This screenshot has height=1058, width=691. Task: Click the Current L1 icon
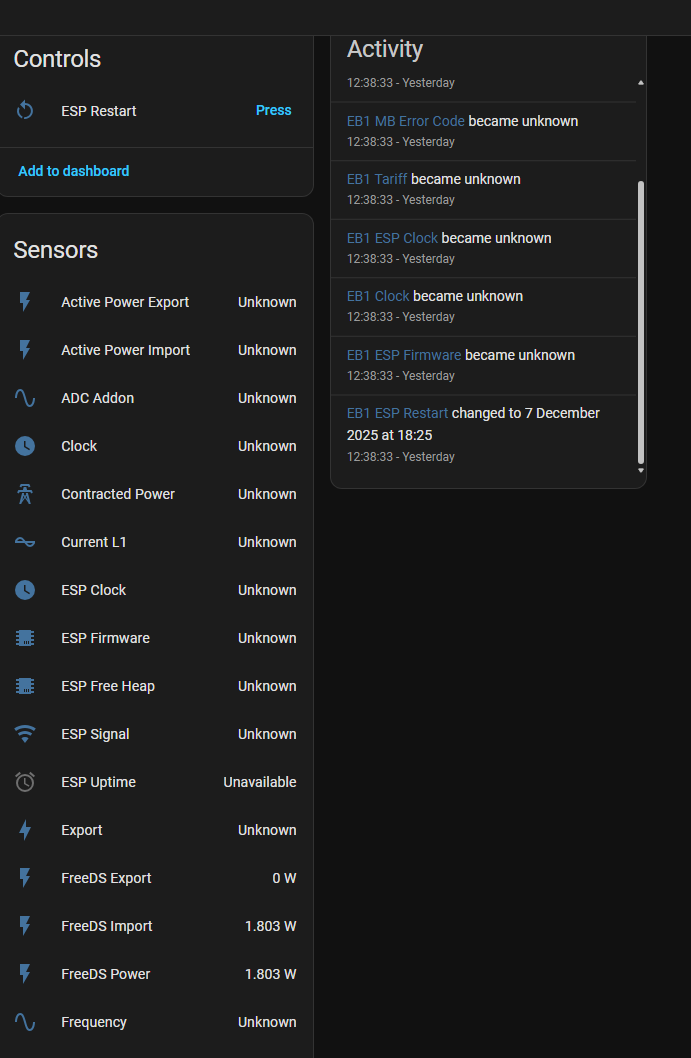(x=25, y=542)
